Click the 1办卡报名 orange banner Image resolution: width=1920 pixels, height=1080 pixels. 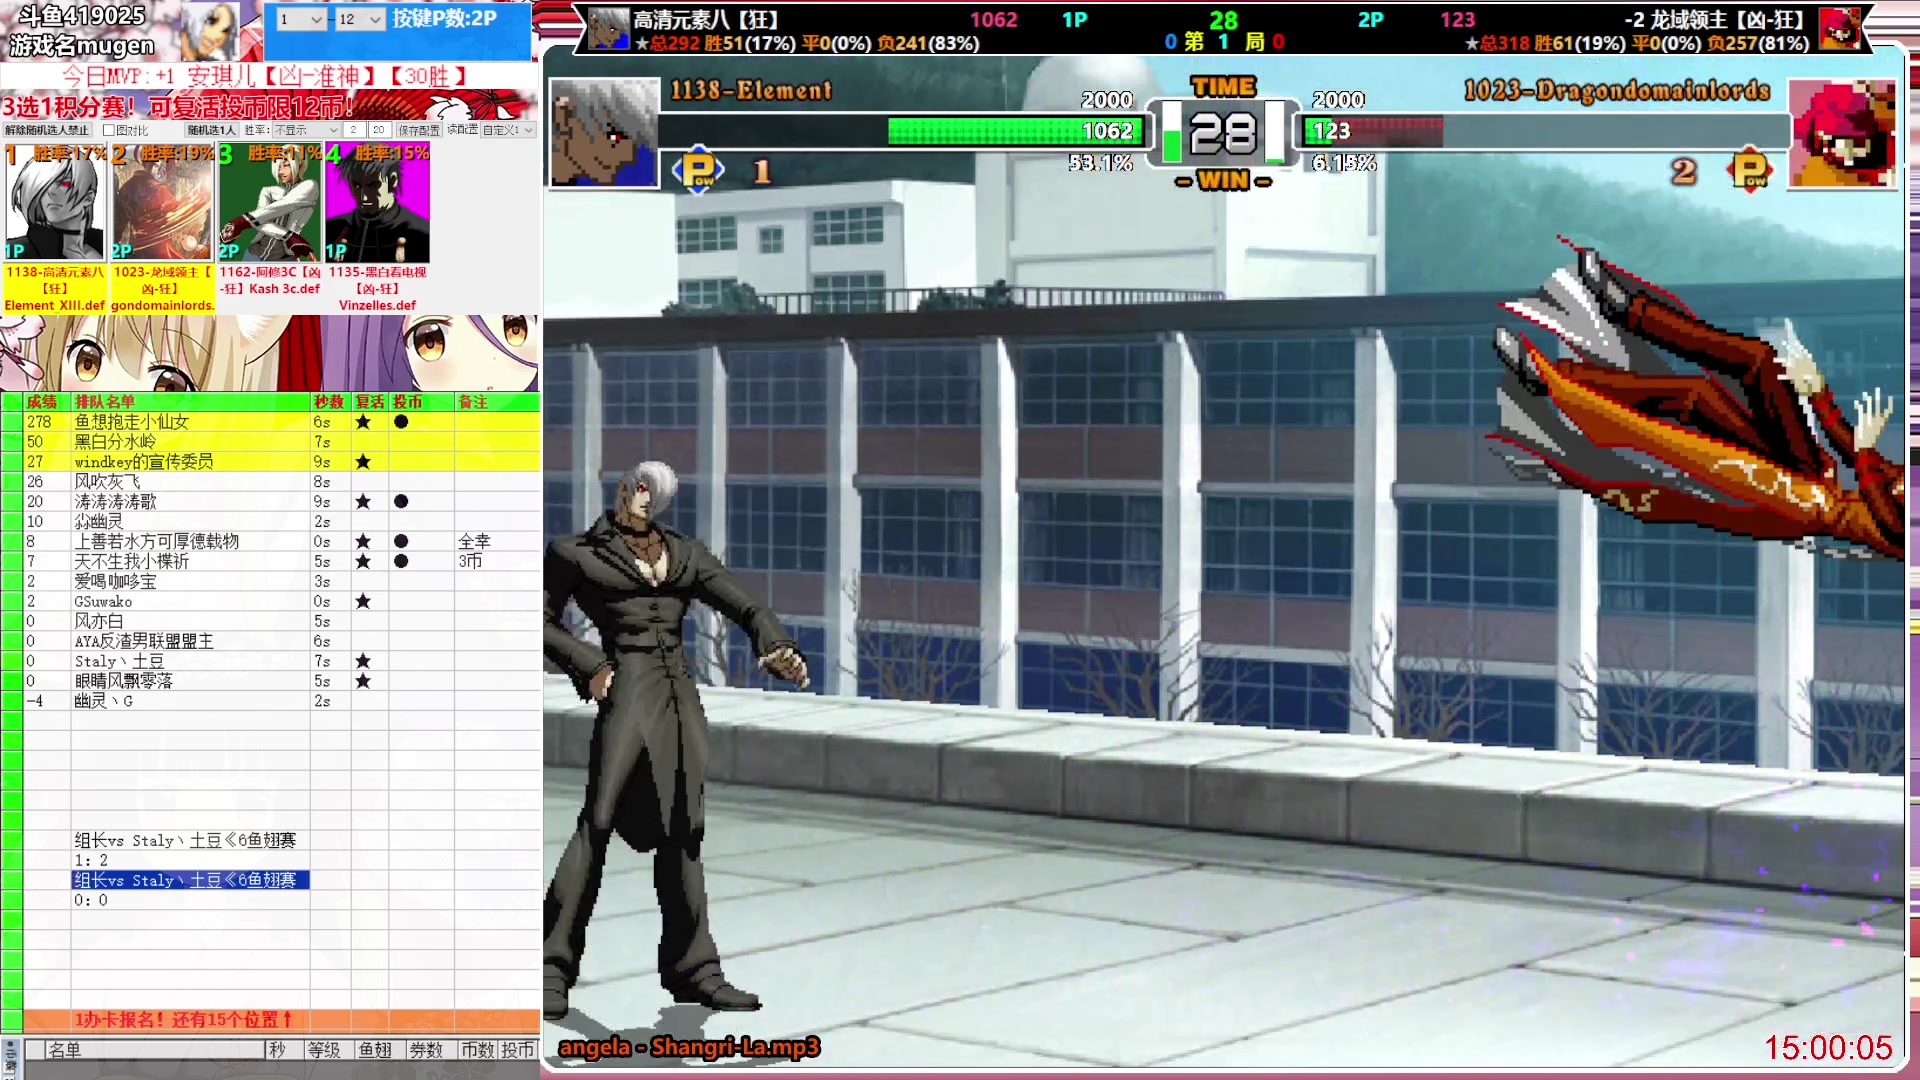click(281, 1020)
